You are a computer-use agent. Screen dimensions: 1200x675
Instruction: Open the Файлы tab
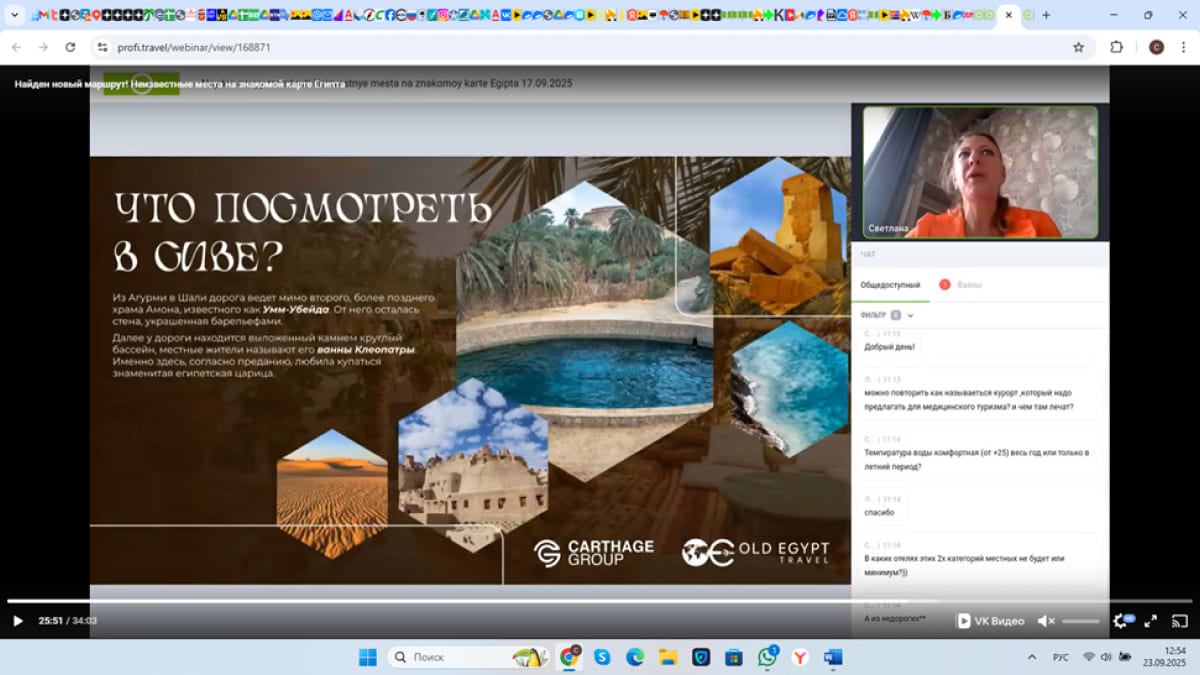click(968, 285)
